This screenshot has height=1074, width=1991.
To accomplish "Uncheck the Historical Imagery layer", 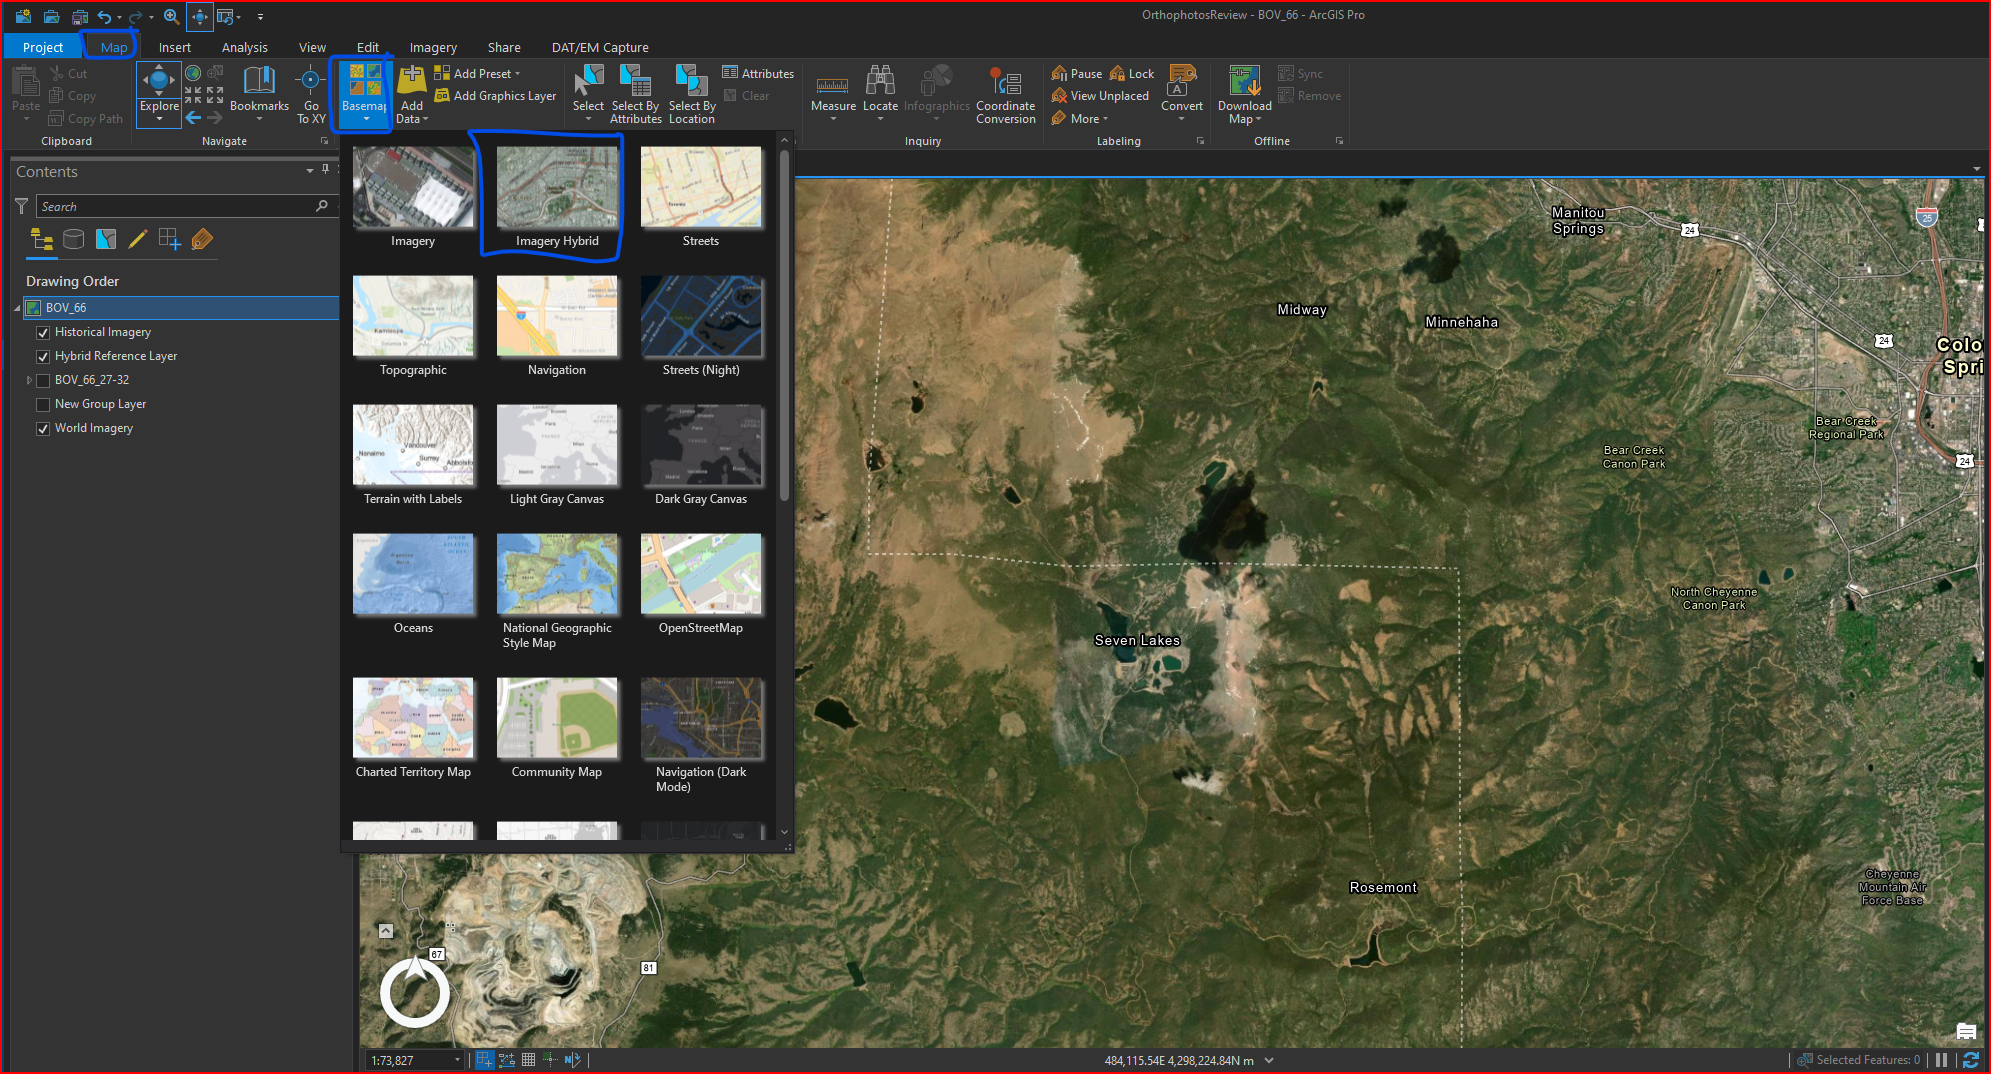I will (x=43, y=332).
